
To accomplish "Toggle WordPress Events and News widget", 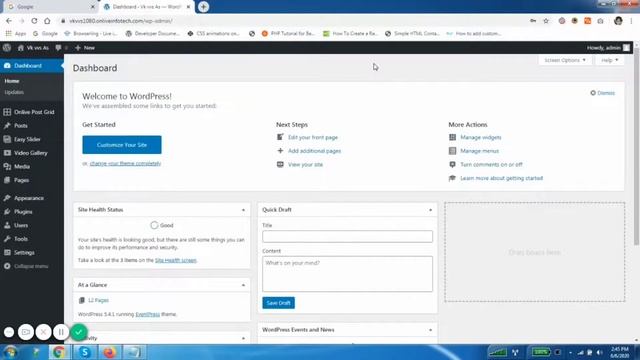I will pos(430,330).
